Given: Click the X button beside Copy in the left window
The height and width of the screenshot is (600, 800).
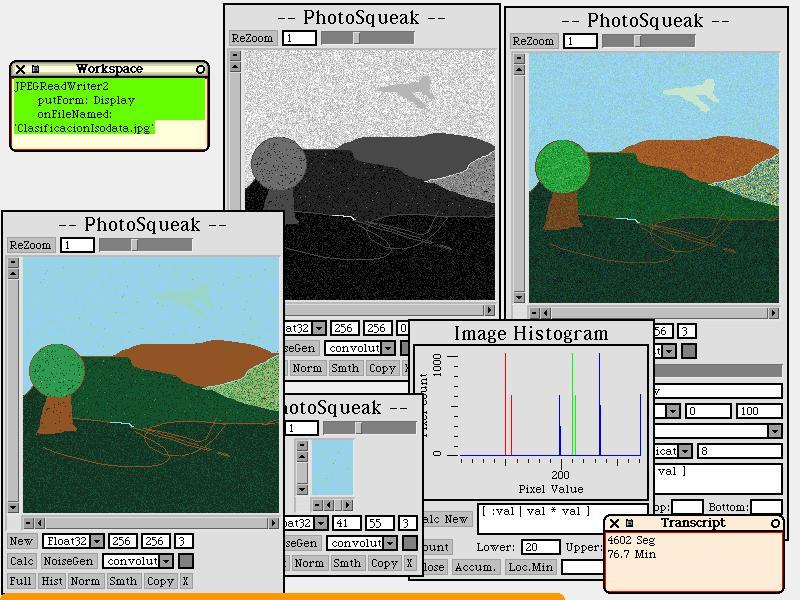Looking at the screenshot, I should click(x=186, y=581).
